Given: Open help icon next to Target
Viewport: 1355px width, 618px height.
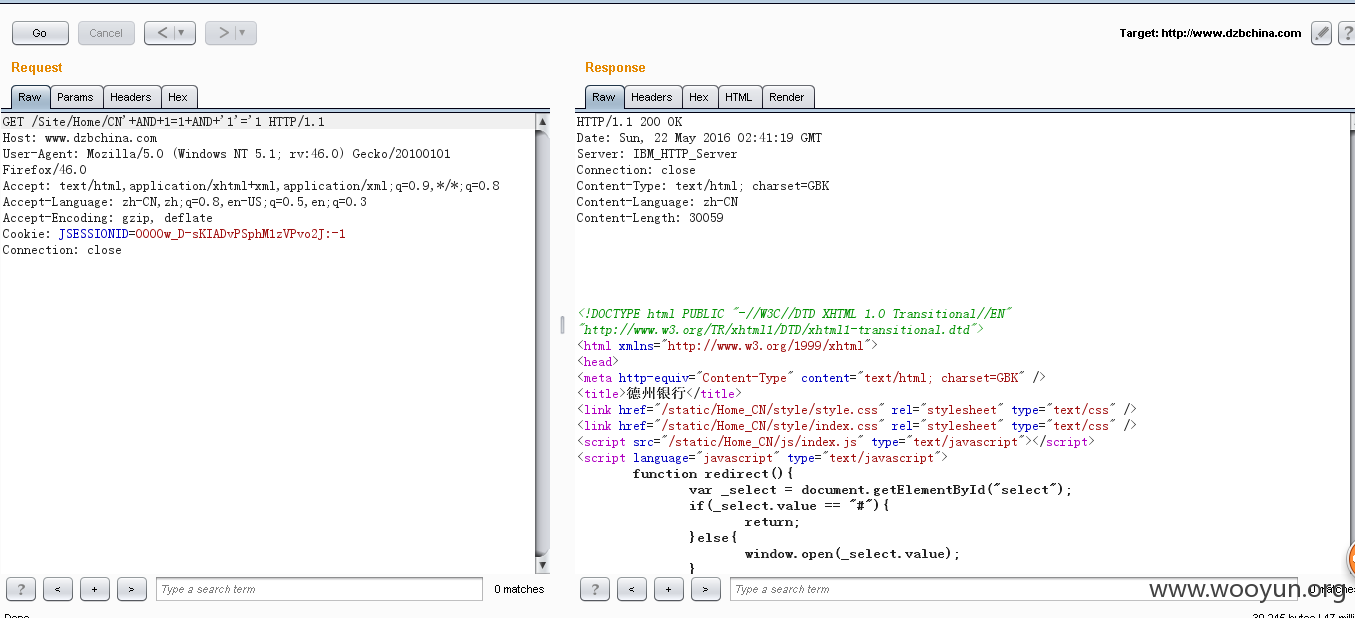Looking at the screenshot, I should point(1347,33).
